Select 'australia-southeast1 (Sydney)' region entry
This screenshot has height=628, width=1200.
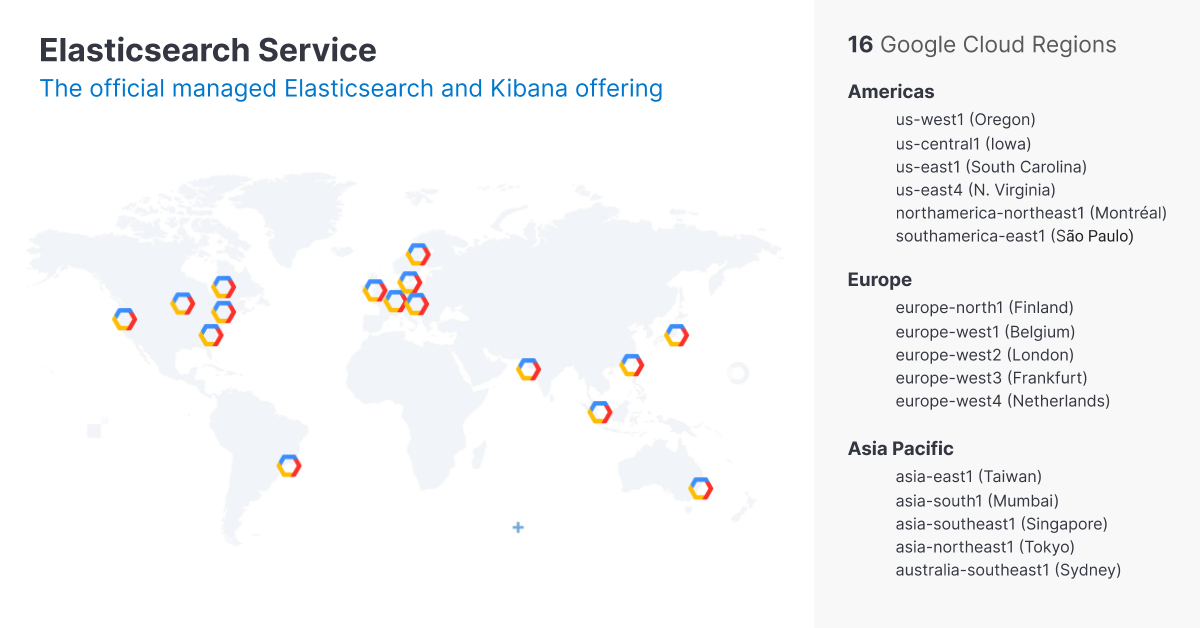[x=1008, y=570]
